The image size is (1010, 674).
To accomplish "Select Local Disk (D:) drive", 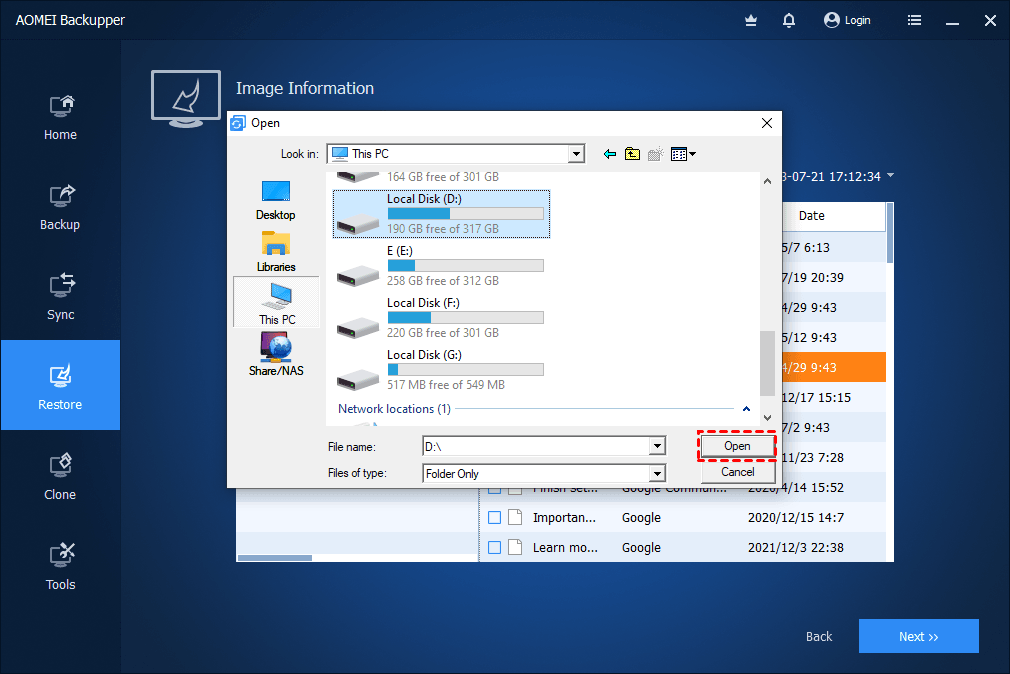I will pyautogui.click(x=441, y=214).
